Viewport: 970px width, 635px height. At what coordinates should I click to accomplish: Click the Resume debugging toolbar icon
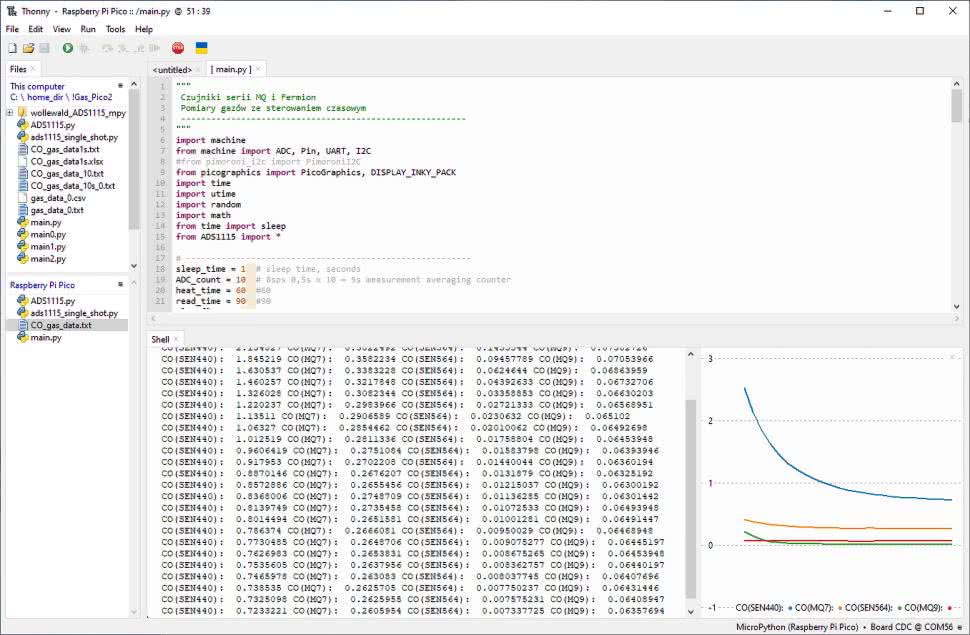click(x=151, y=48)
